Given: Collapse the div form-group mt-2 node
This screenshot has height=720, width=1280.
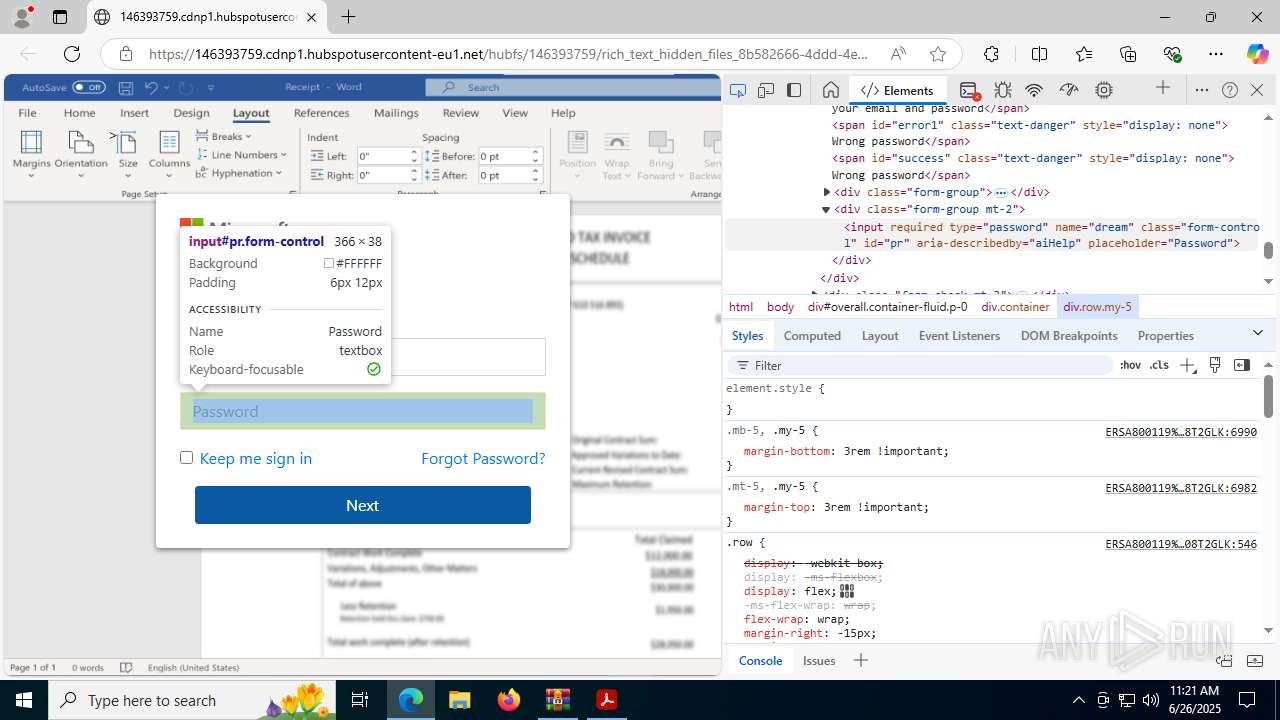Looking at the screenshot, I should (x=826, y=209).
